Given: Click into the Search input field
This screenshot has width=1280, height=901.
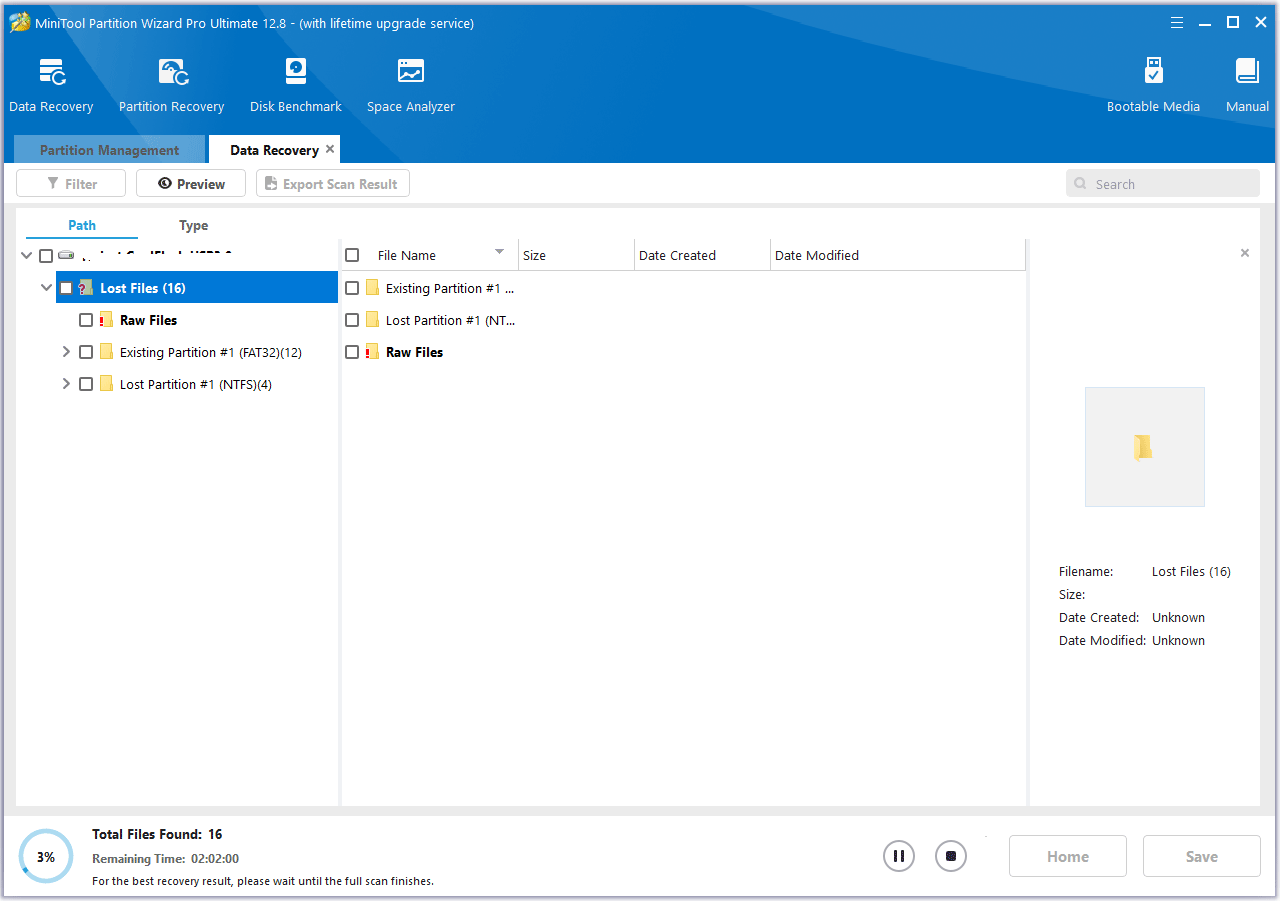Looking at the screenshot, I should click(x=1163, y=184).
